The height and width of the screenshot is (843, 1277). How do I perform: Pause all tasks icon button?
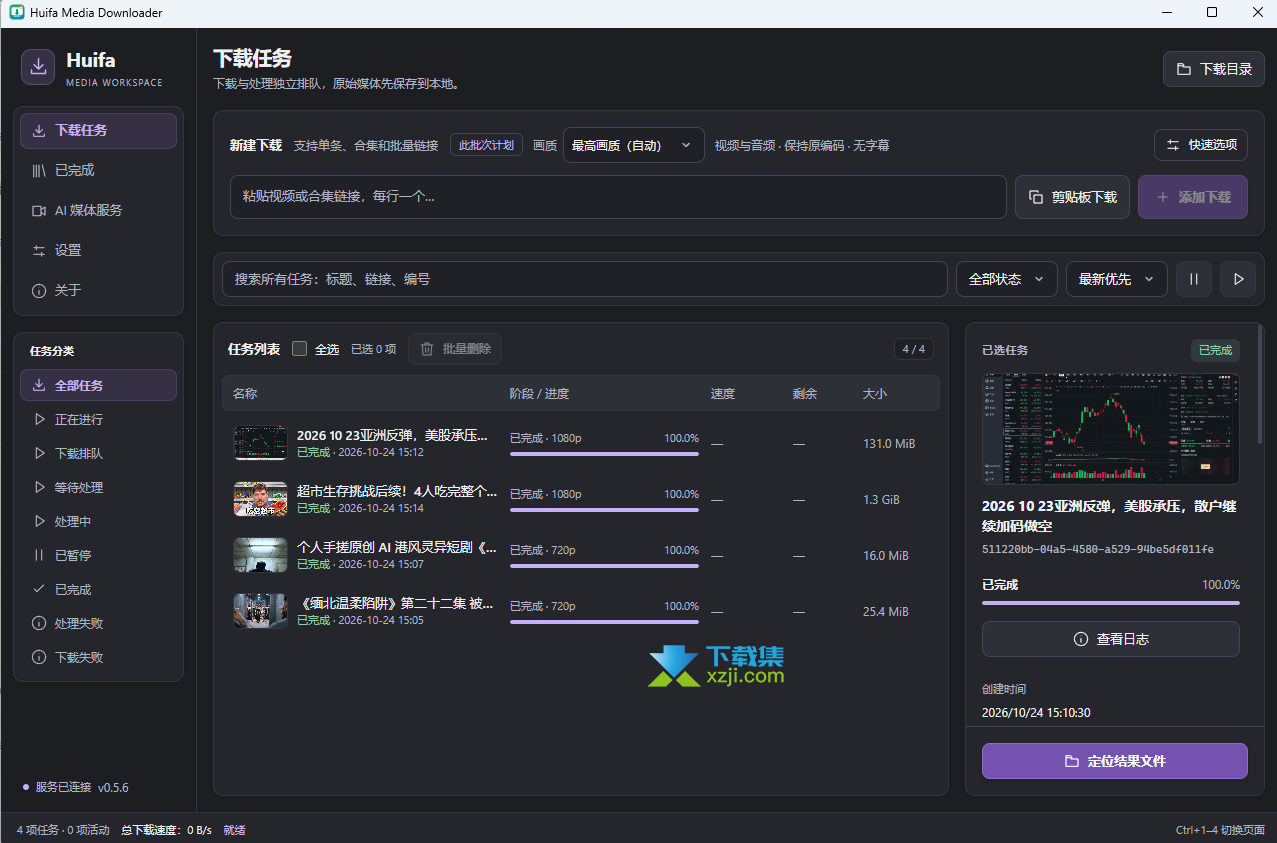click(1194, 279)
